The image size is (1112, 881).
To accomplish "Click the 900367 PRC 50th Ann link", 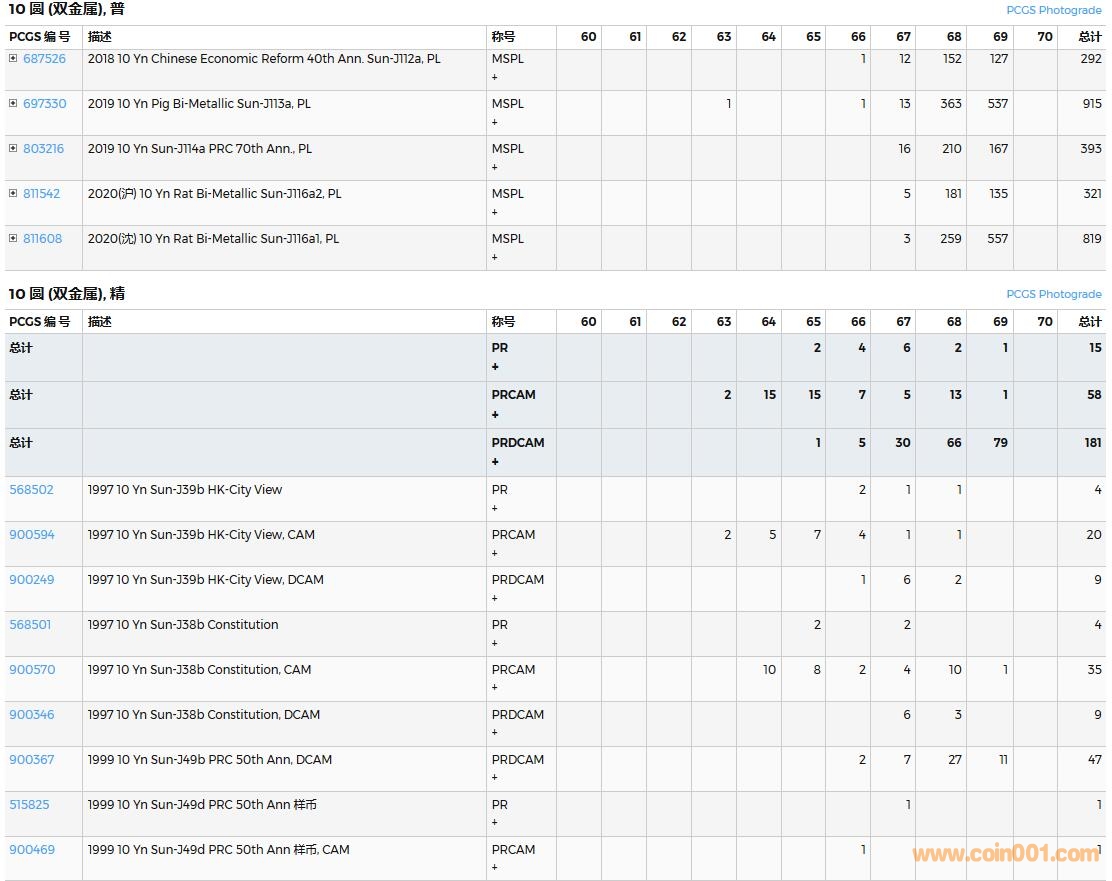I will click(32, 760).
